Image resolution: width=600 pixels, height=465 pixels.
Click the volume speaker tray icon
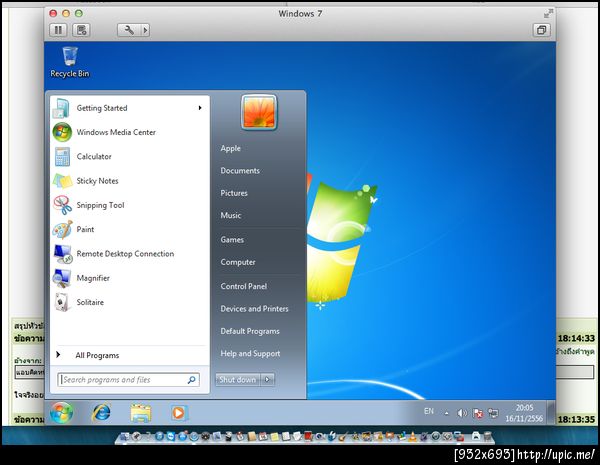point(462,413)
